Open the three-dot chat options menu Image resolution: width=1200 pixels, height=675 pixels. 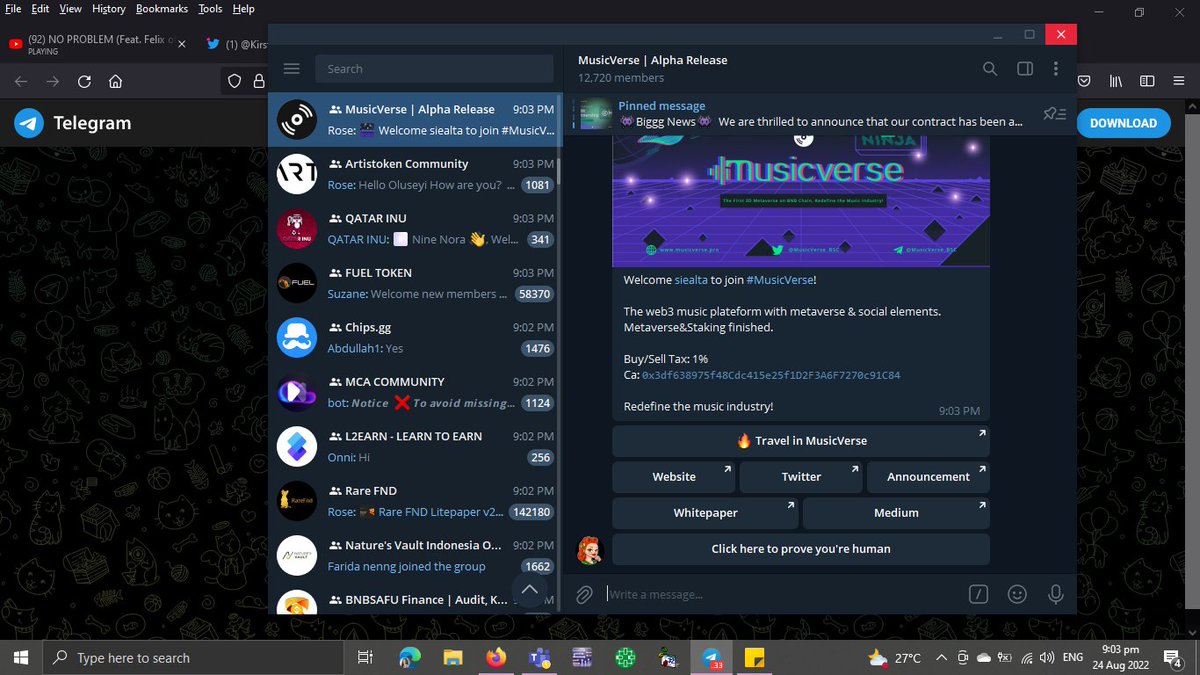click(x=1056, y=69)
